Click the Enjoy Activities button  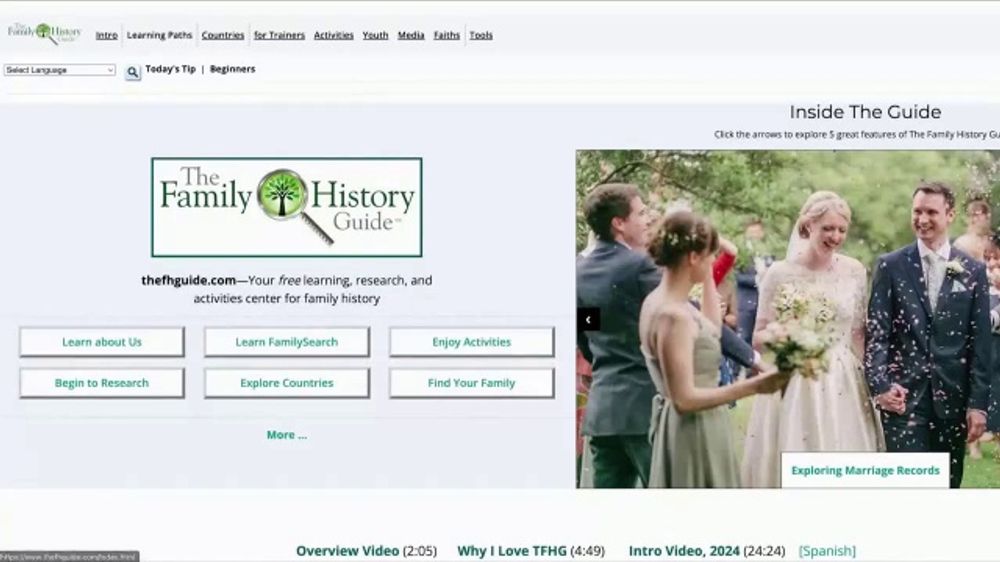(x=471, y=342)
